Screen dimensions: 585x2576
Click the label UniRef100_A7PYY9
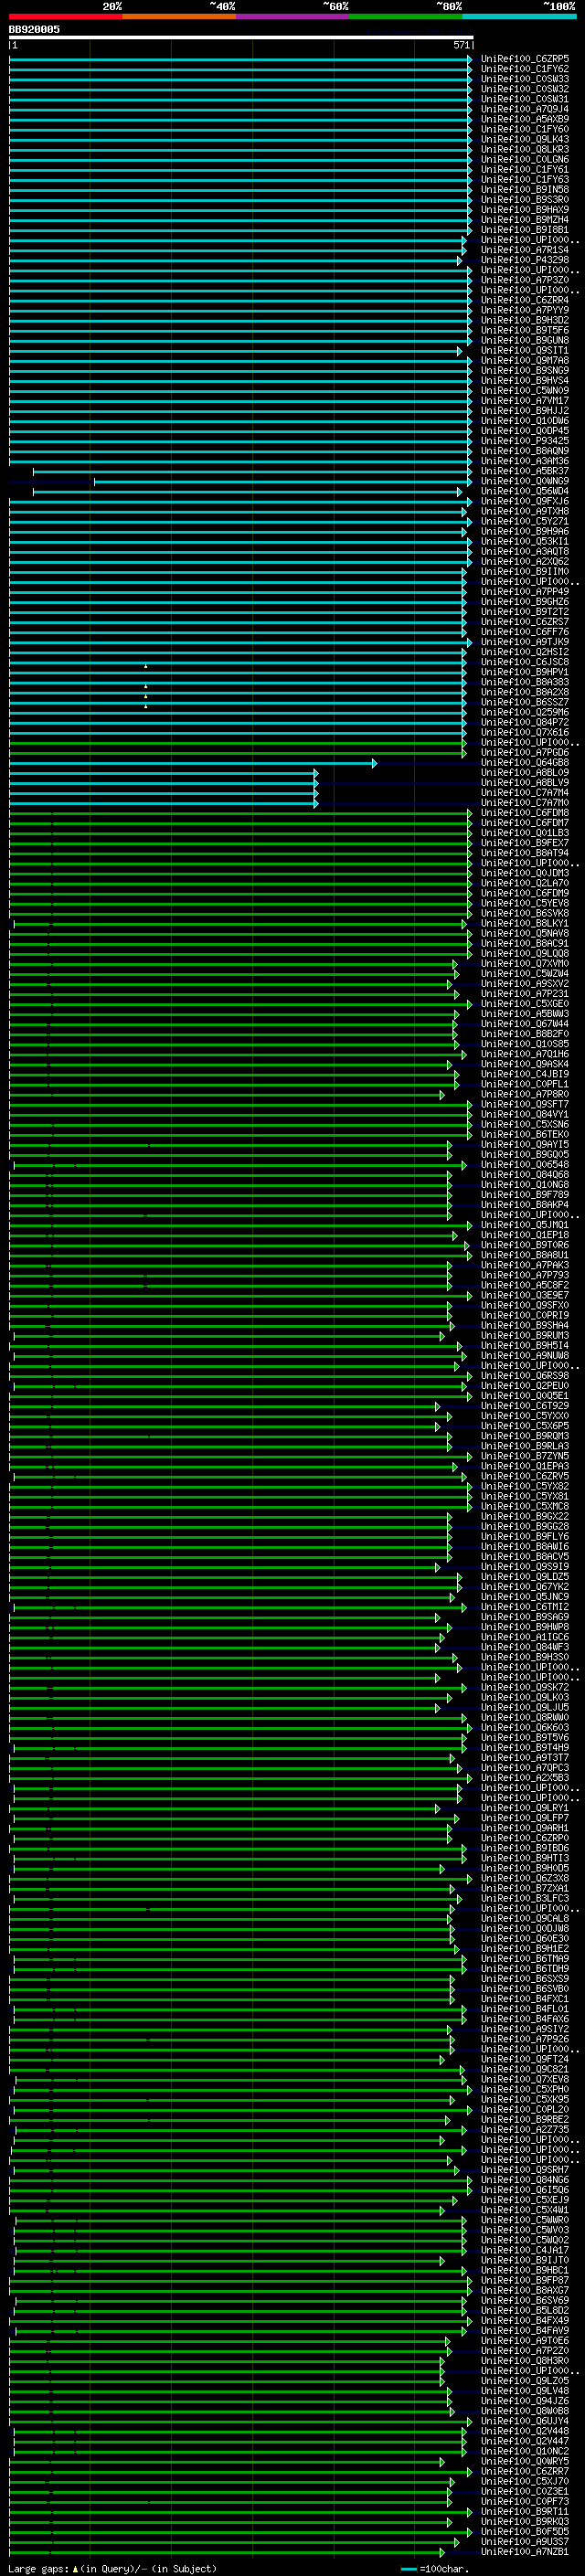(525, 310)
